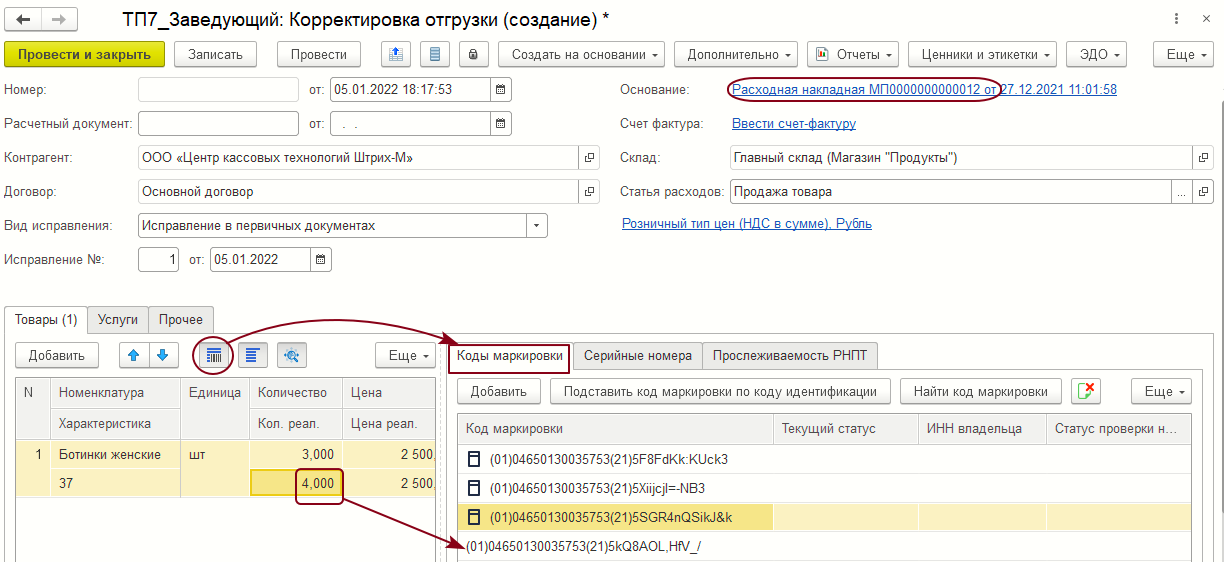Expand the Отчеты menu
1224x562 pixels.
(x=853, y=54)
